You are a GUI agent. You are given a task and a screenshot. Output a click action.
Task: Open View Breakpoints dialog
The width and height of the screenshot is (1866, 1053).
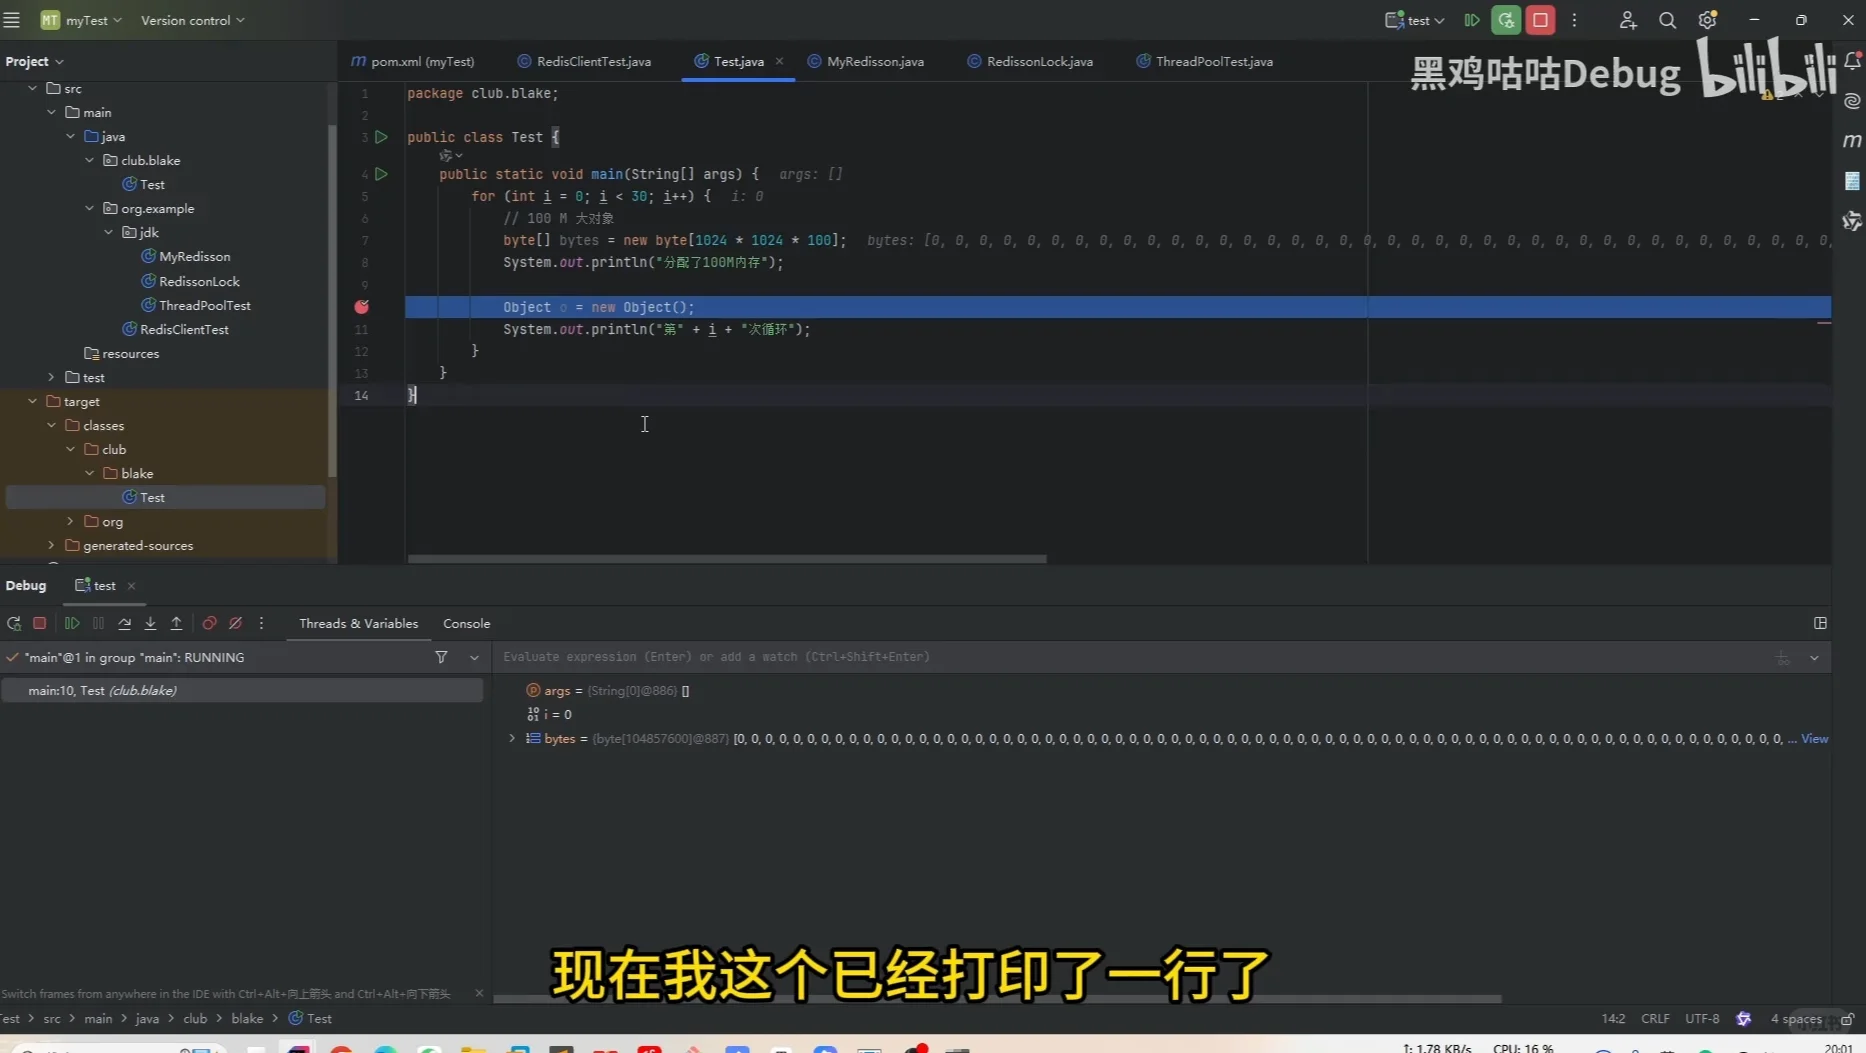(x=209, y=623)
